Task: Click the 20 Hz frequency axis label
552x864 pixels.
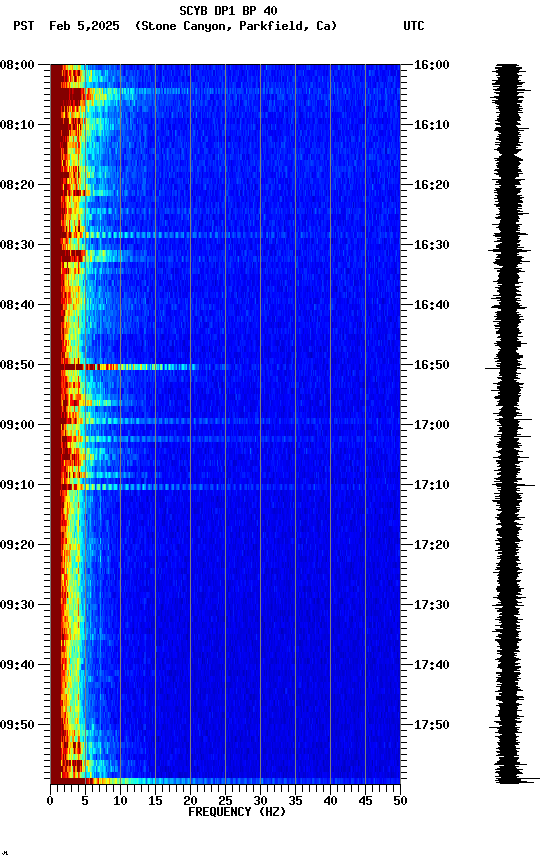Action: pyautogui.click(x=190, y=801)
